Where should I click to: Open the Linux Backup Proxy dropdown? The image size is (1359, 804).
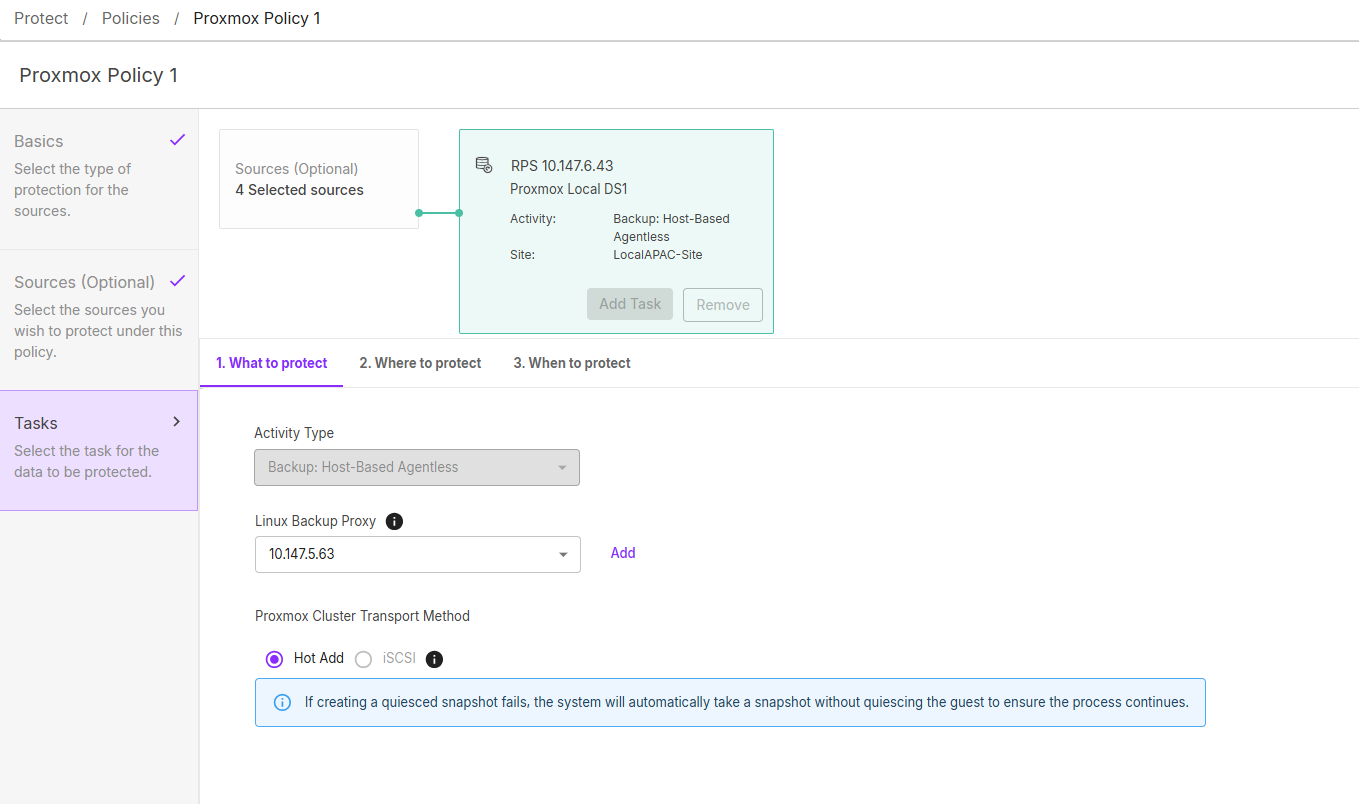418,554
